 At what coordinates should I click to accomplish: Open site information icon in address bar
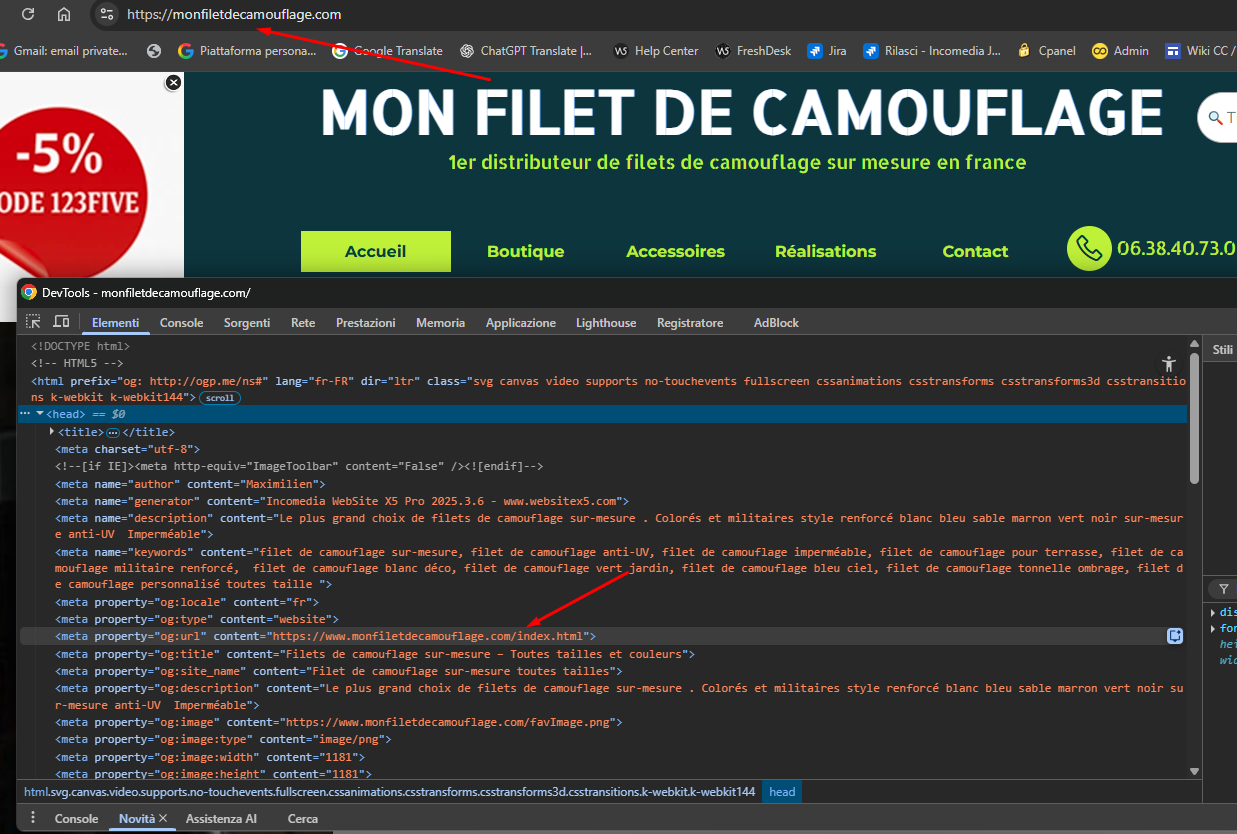[x=107, y=14]
